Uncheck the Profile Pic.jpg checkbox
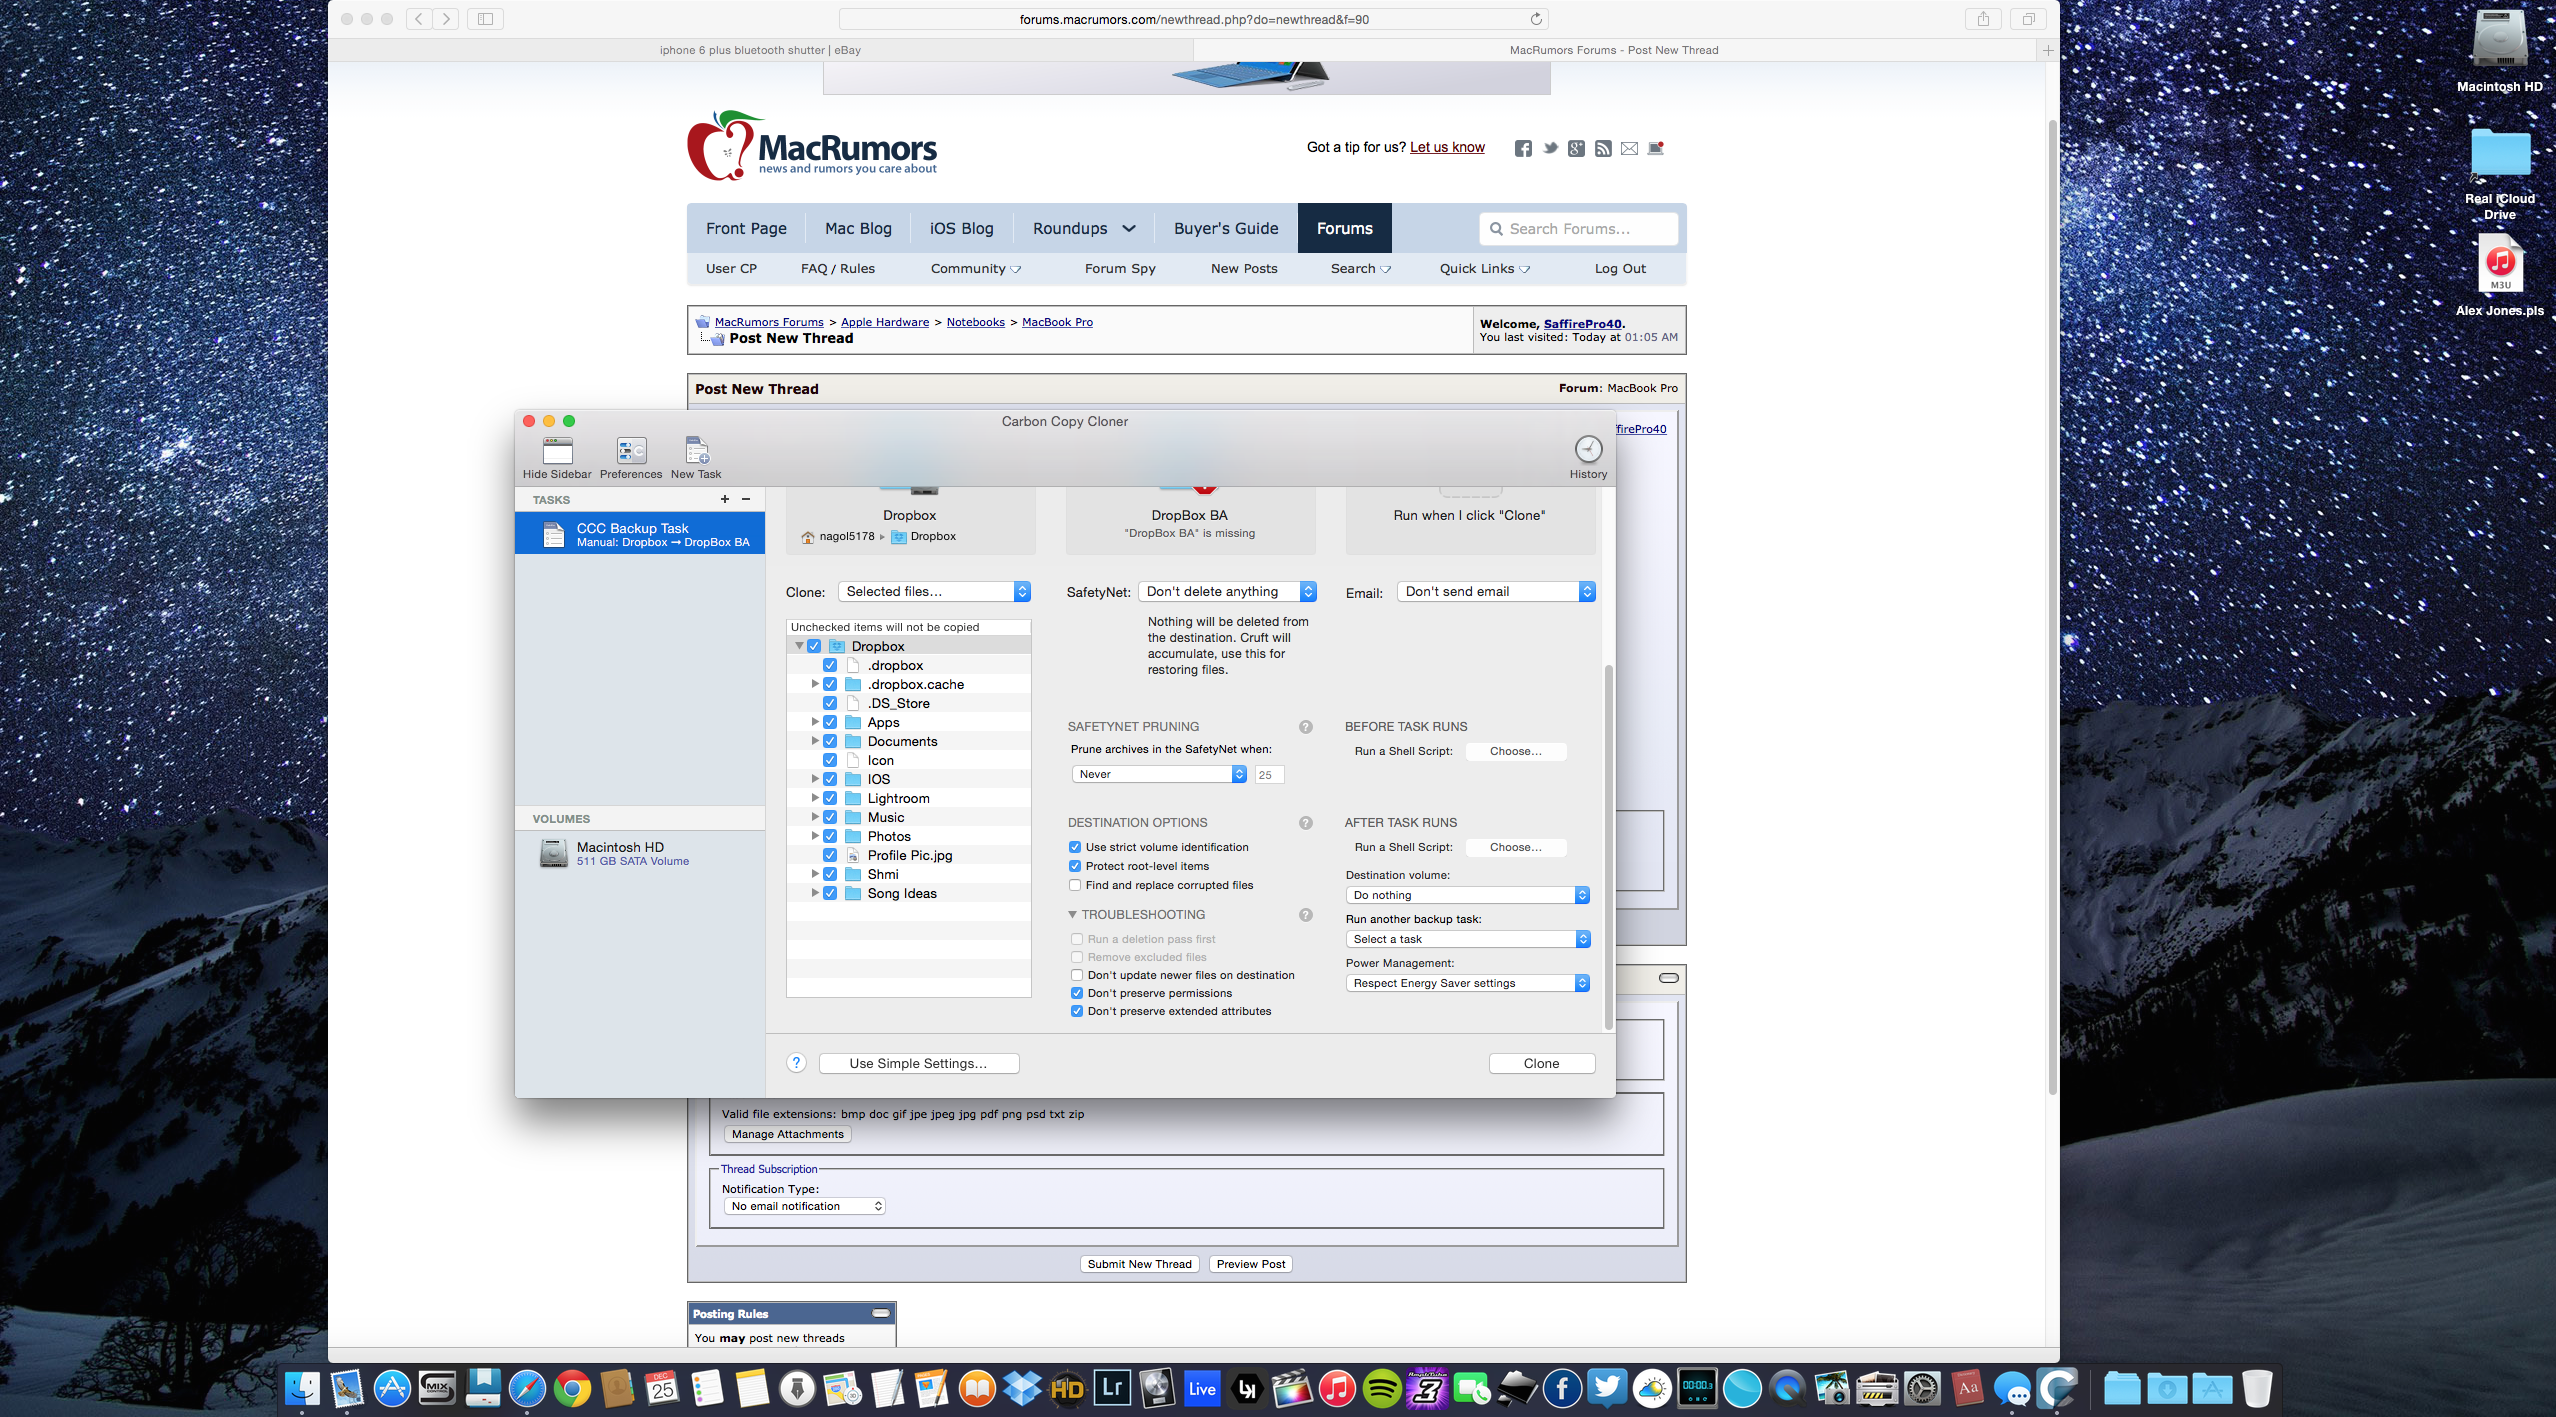The height and width of the screenshot is (1417, 2556). (830, 855)
